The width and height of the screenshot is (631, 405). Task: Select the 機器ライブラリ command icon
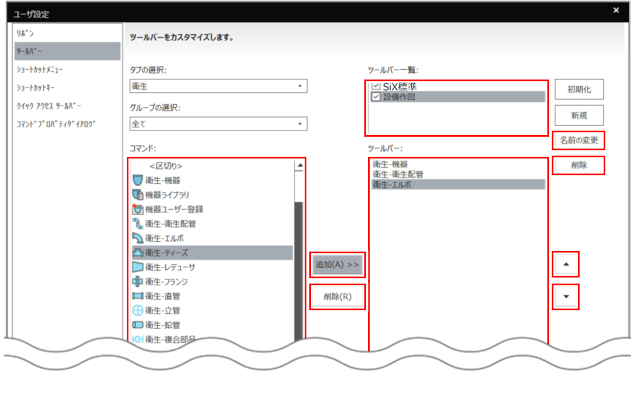(138, 195)
